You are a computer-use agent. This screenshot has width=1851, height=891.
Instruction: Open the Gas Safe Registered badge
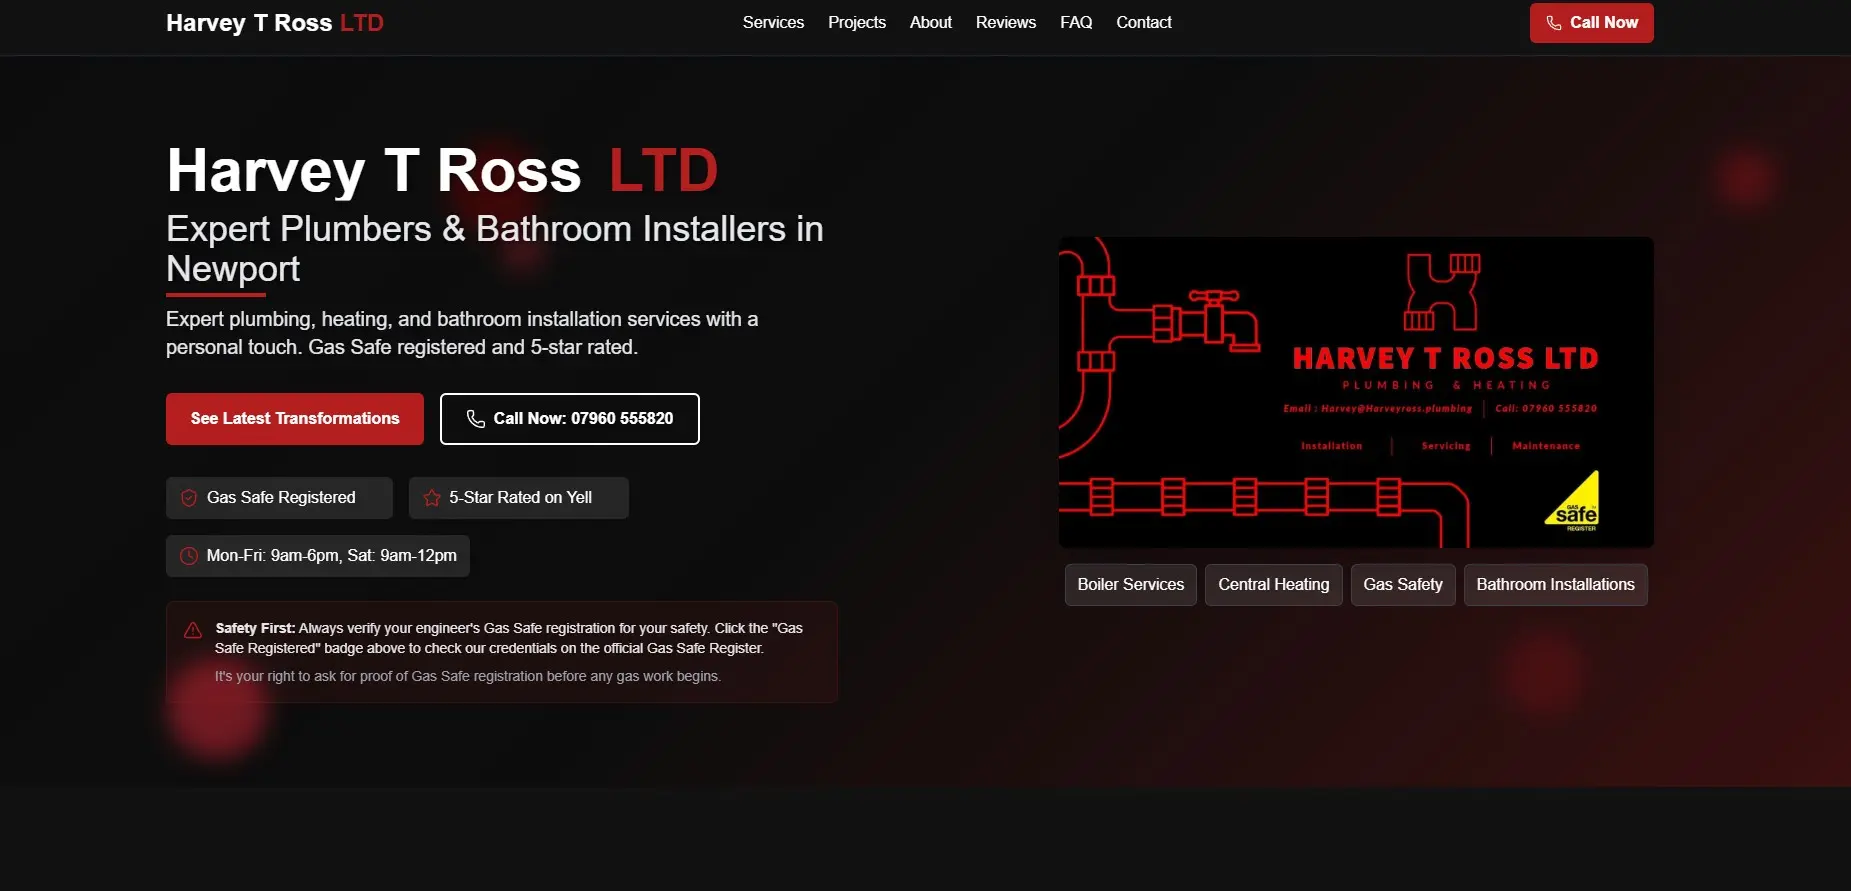coord(279,498)
